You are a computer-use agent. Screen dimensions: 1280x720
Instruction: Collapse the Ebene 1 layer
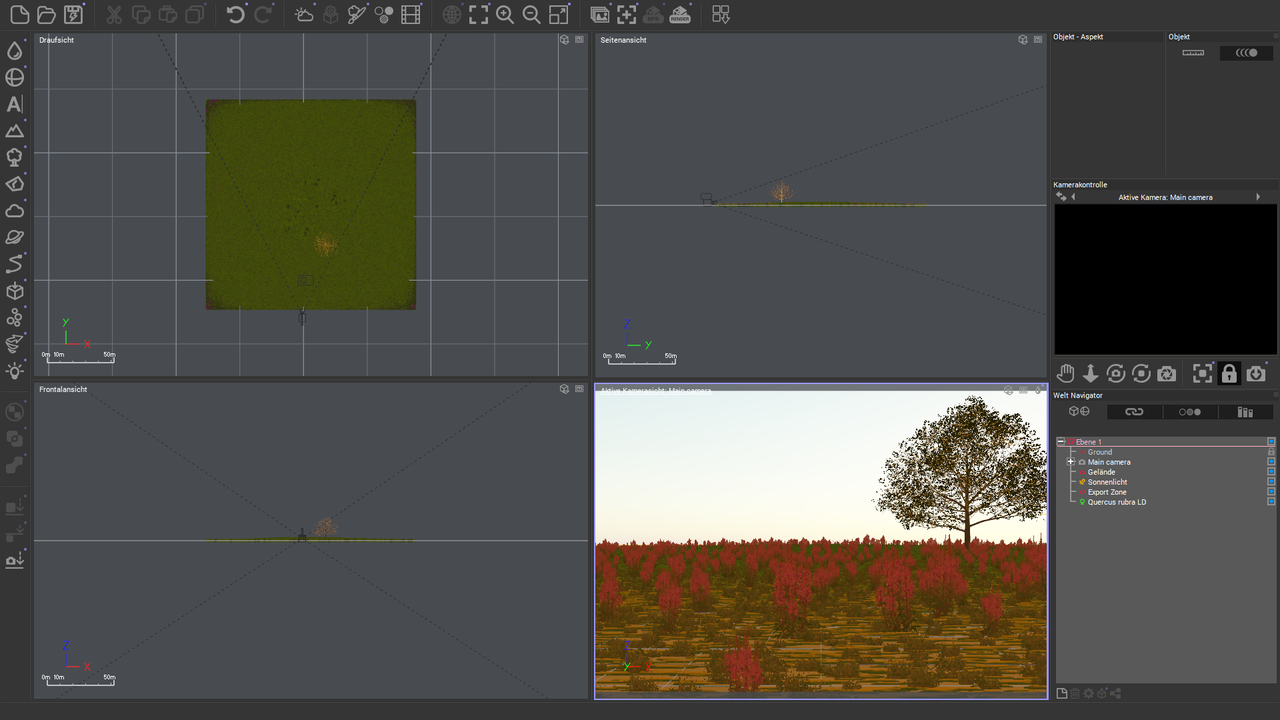pos(1060,442)
